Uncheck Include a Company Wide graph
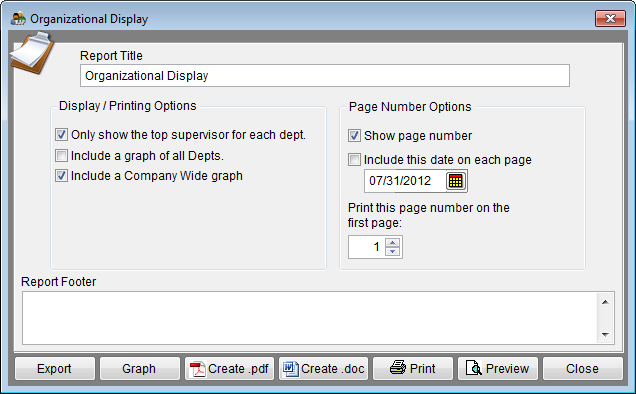This screenshot has width=636, height=394. (61, 176)
